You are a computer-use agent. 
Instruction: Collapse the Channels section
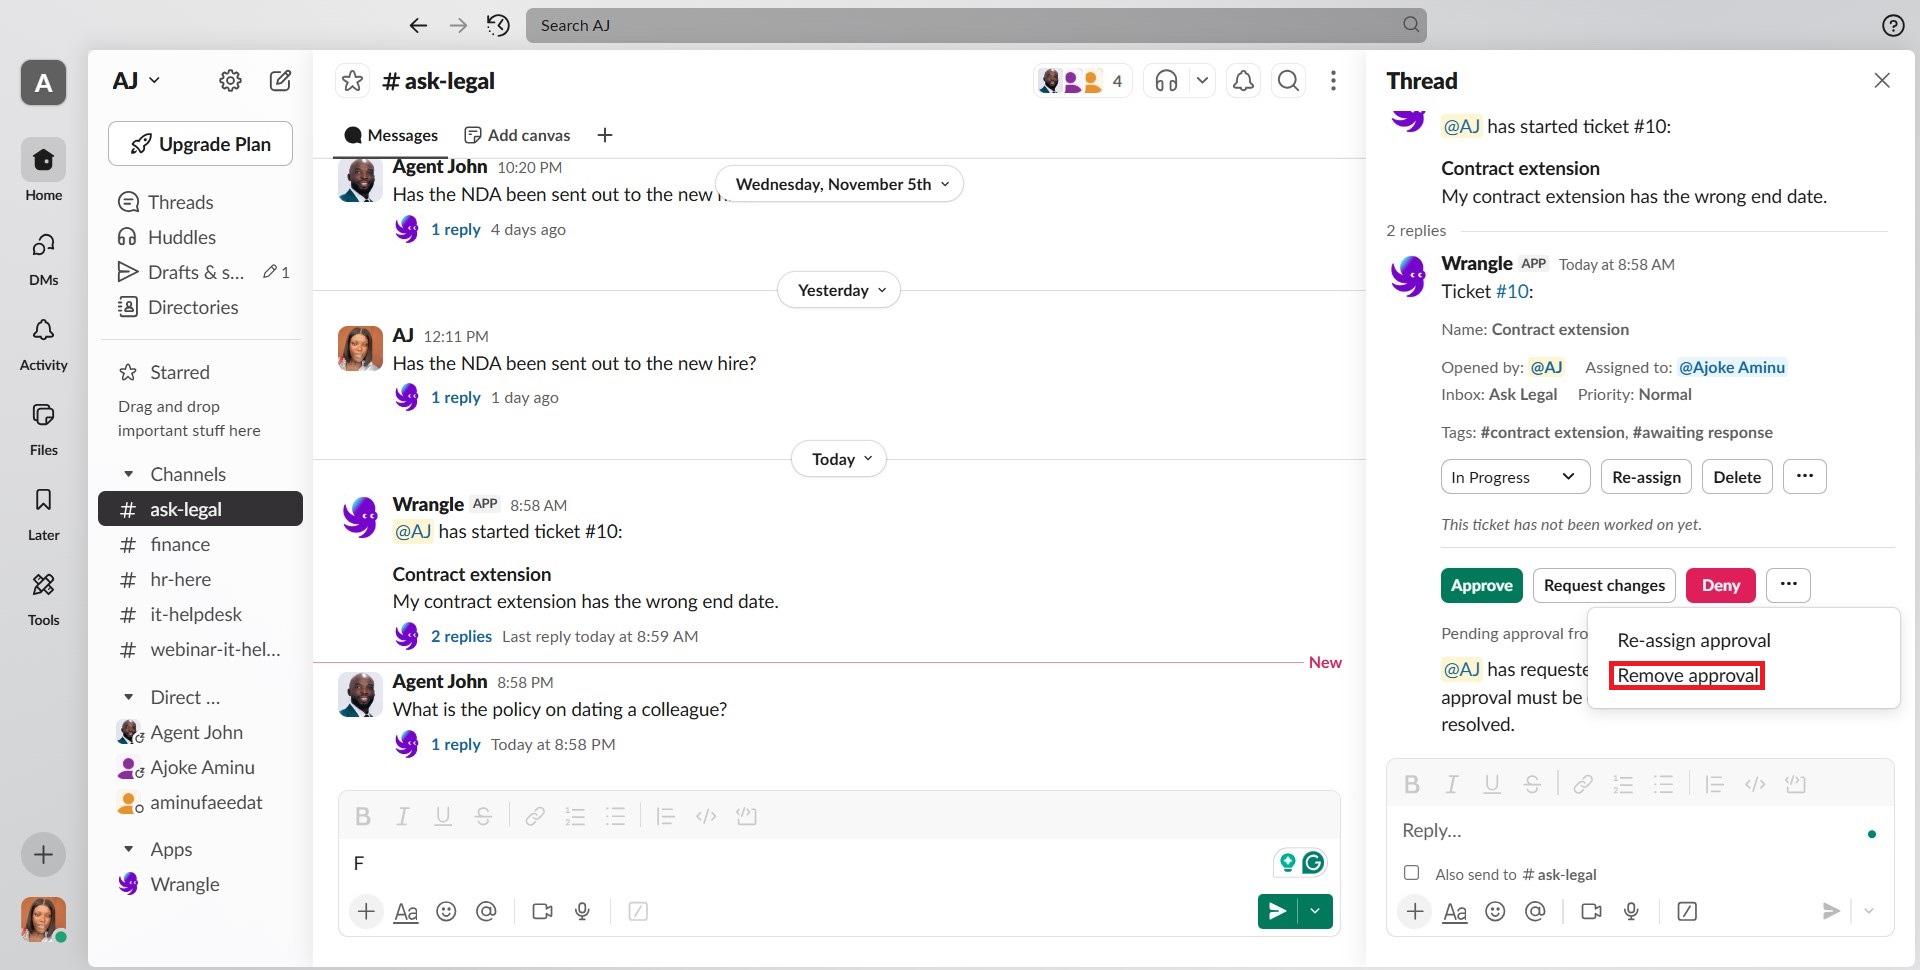tap(128, 474)
